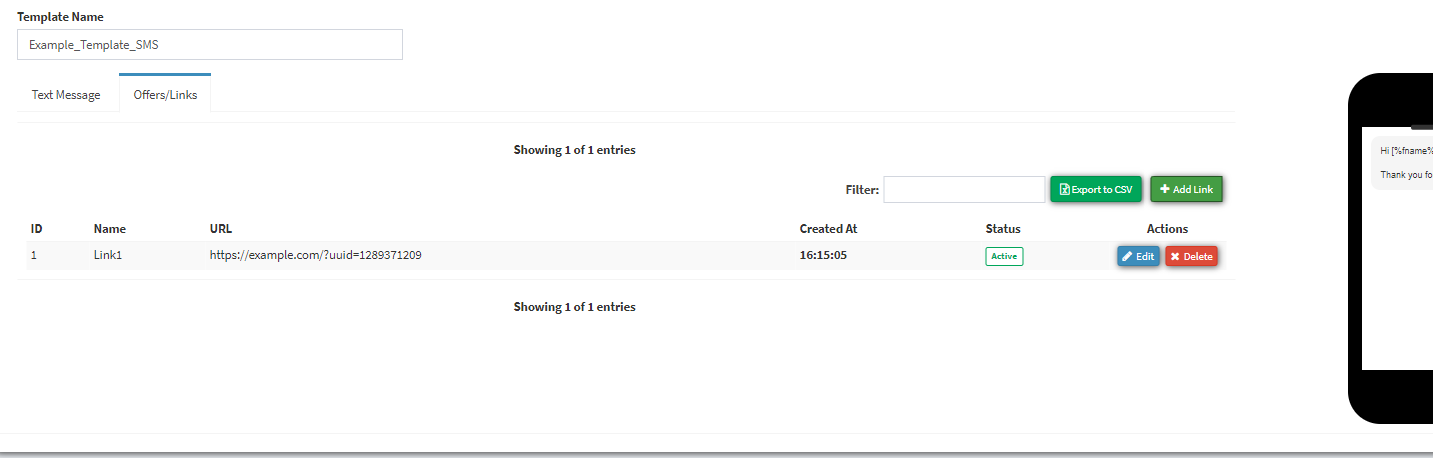Switch to the Text Message tab
The height and width of the screenshot is (458, 1433).
[x=66, y=95]
